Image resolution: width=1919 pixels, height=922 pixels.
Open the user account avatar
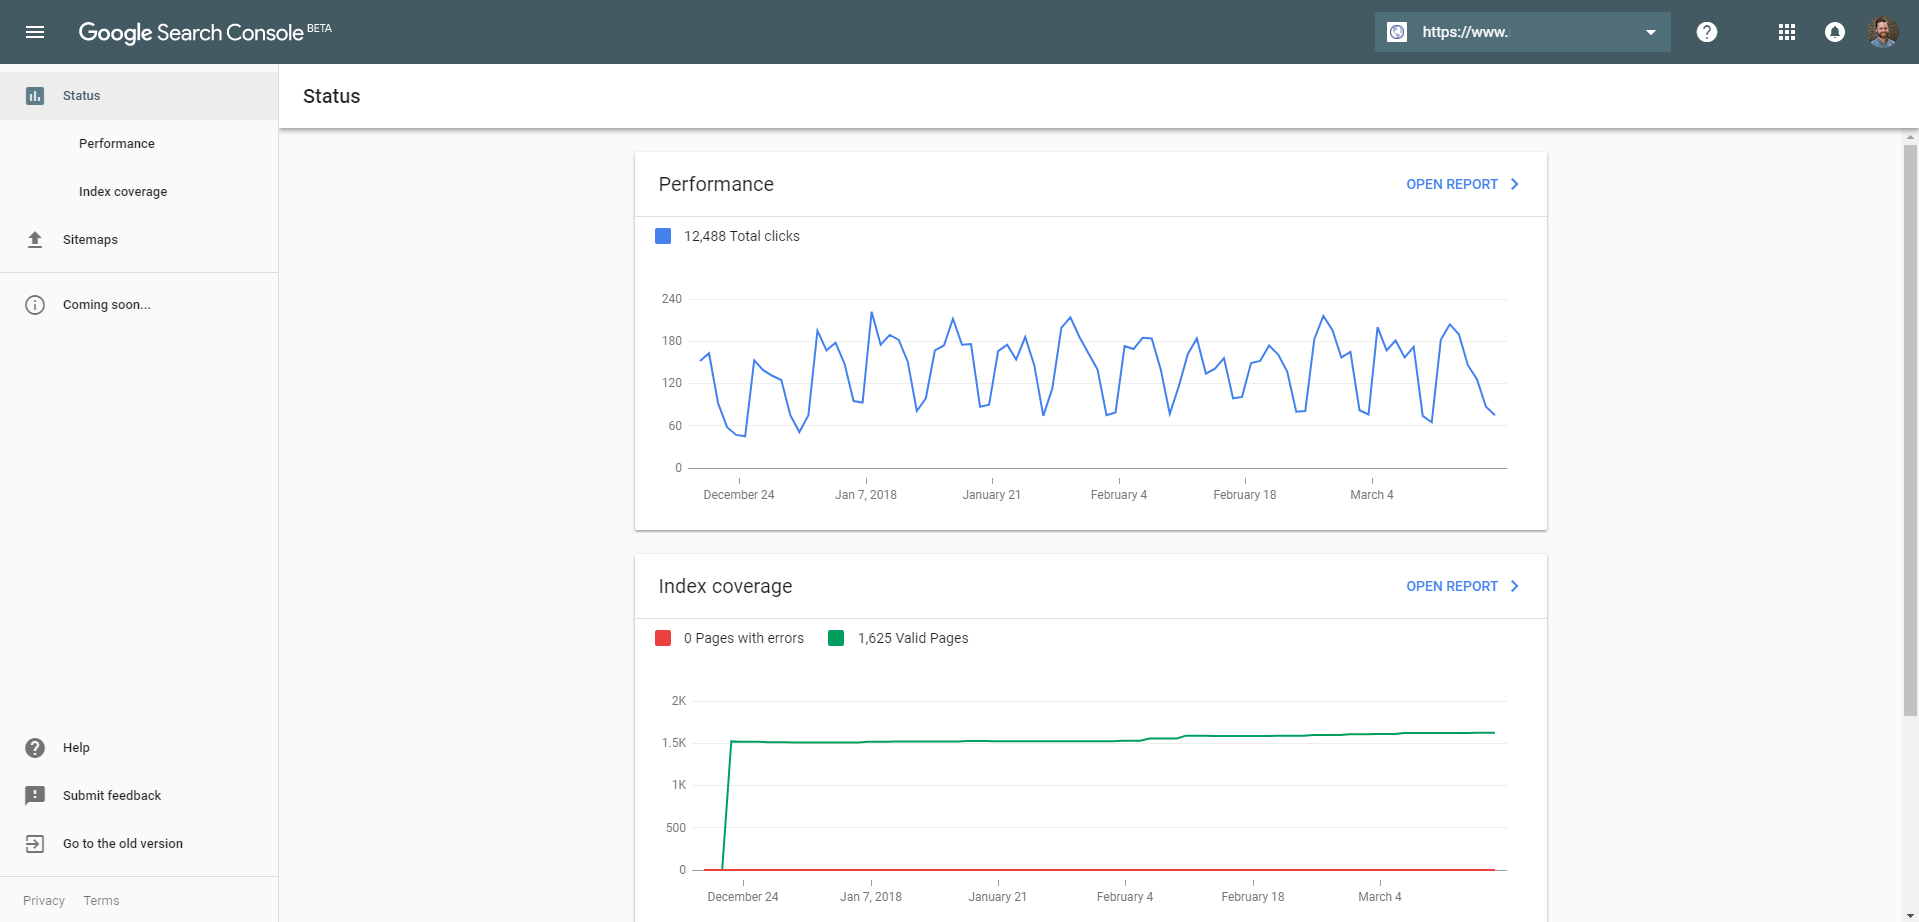click(x=1883, y=32)
